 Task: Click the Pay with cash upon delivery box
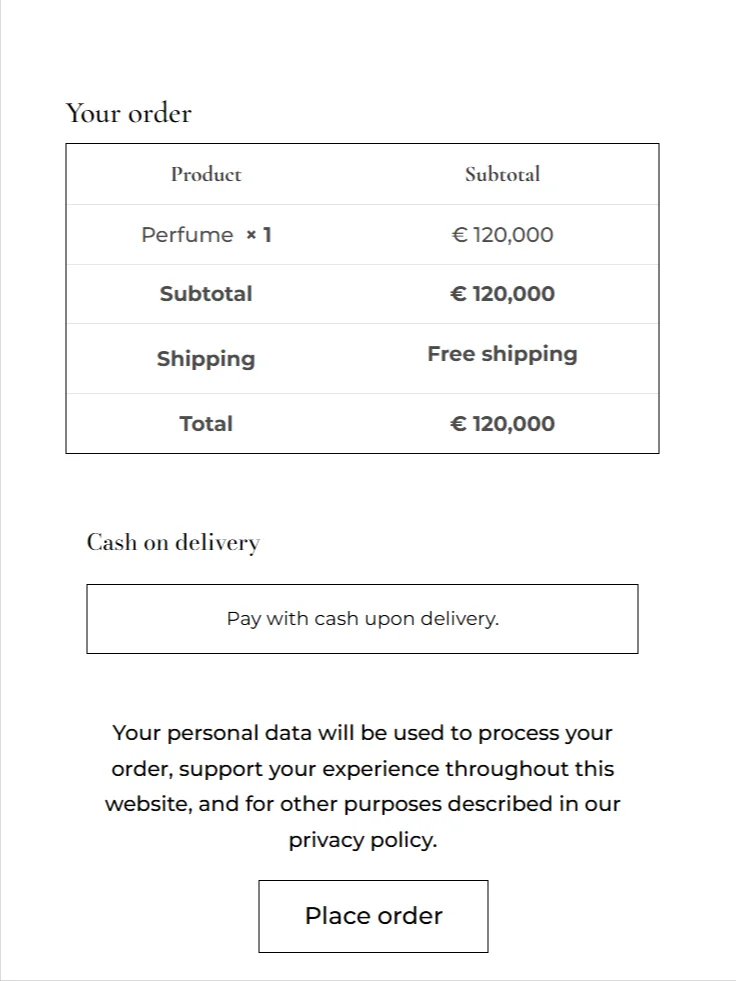point(362,619)
